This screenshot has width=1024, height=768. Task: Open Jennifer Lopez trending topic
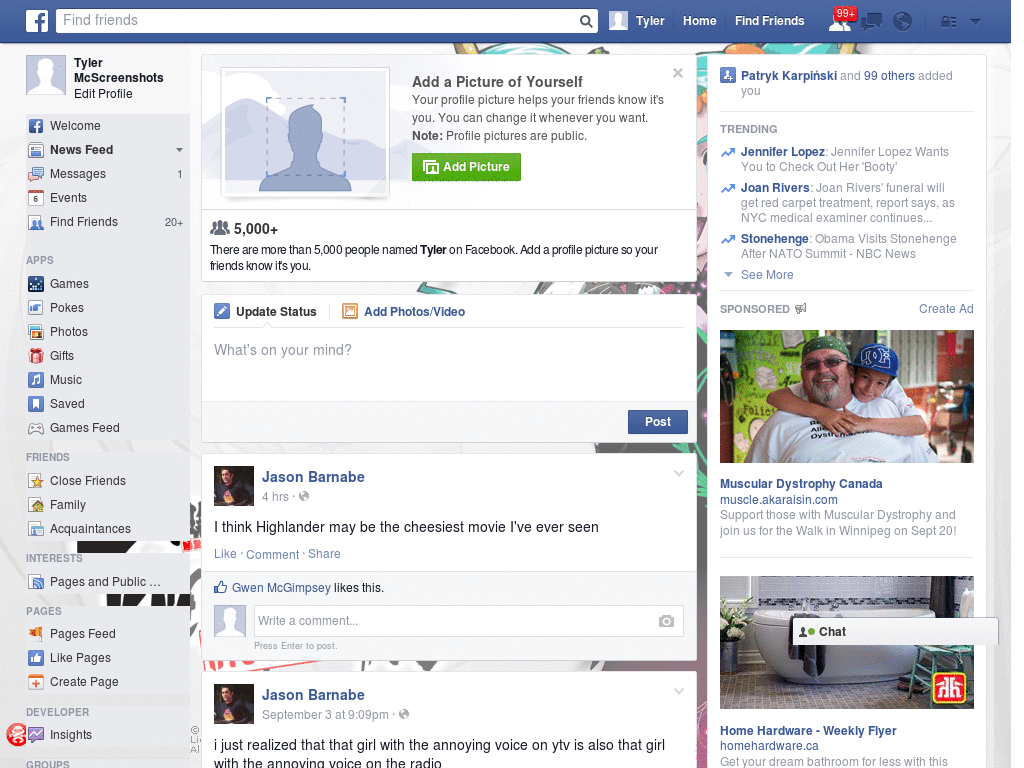(x=782, y=152)
